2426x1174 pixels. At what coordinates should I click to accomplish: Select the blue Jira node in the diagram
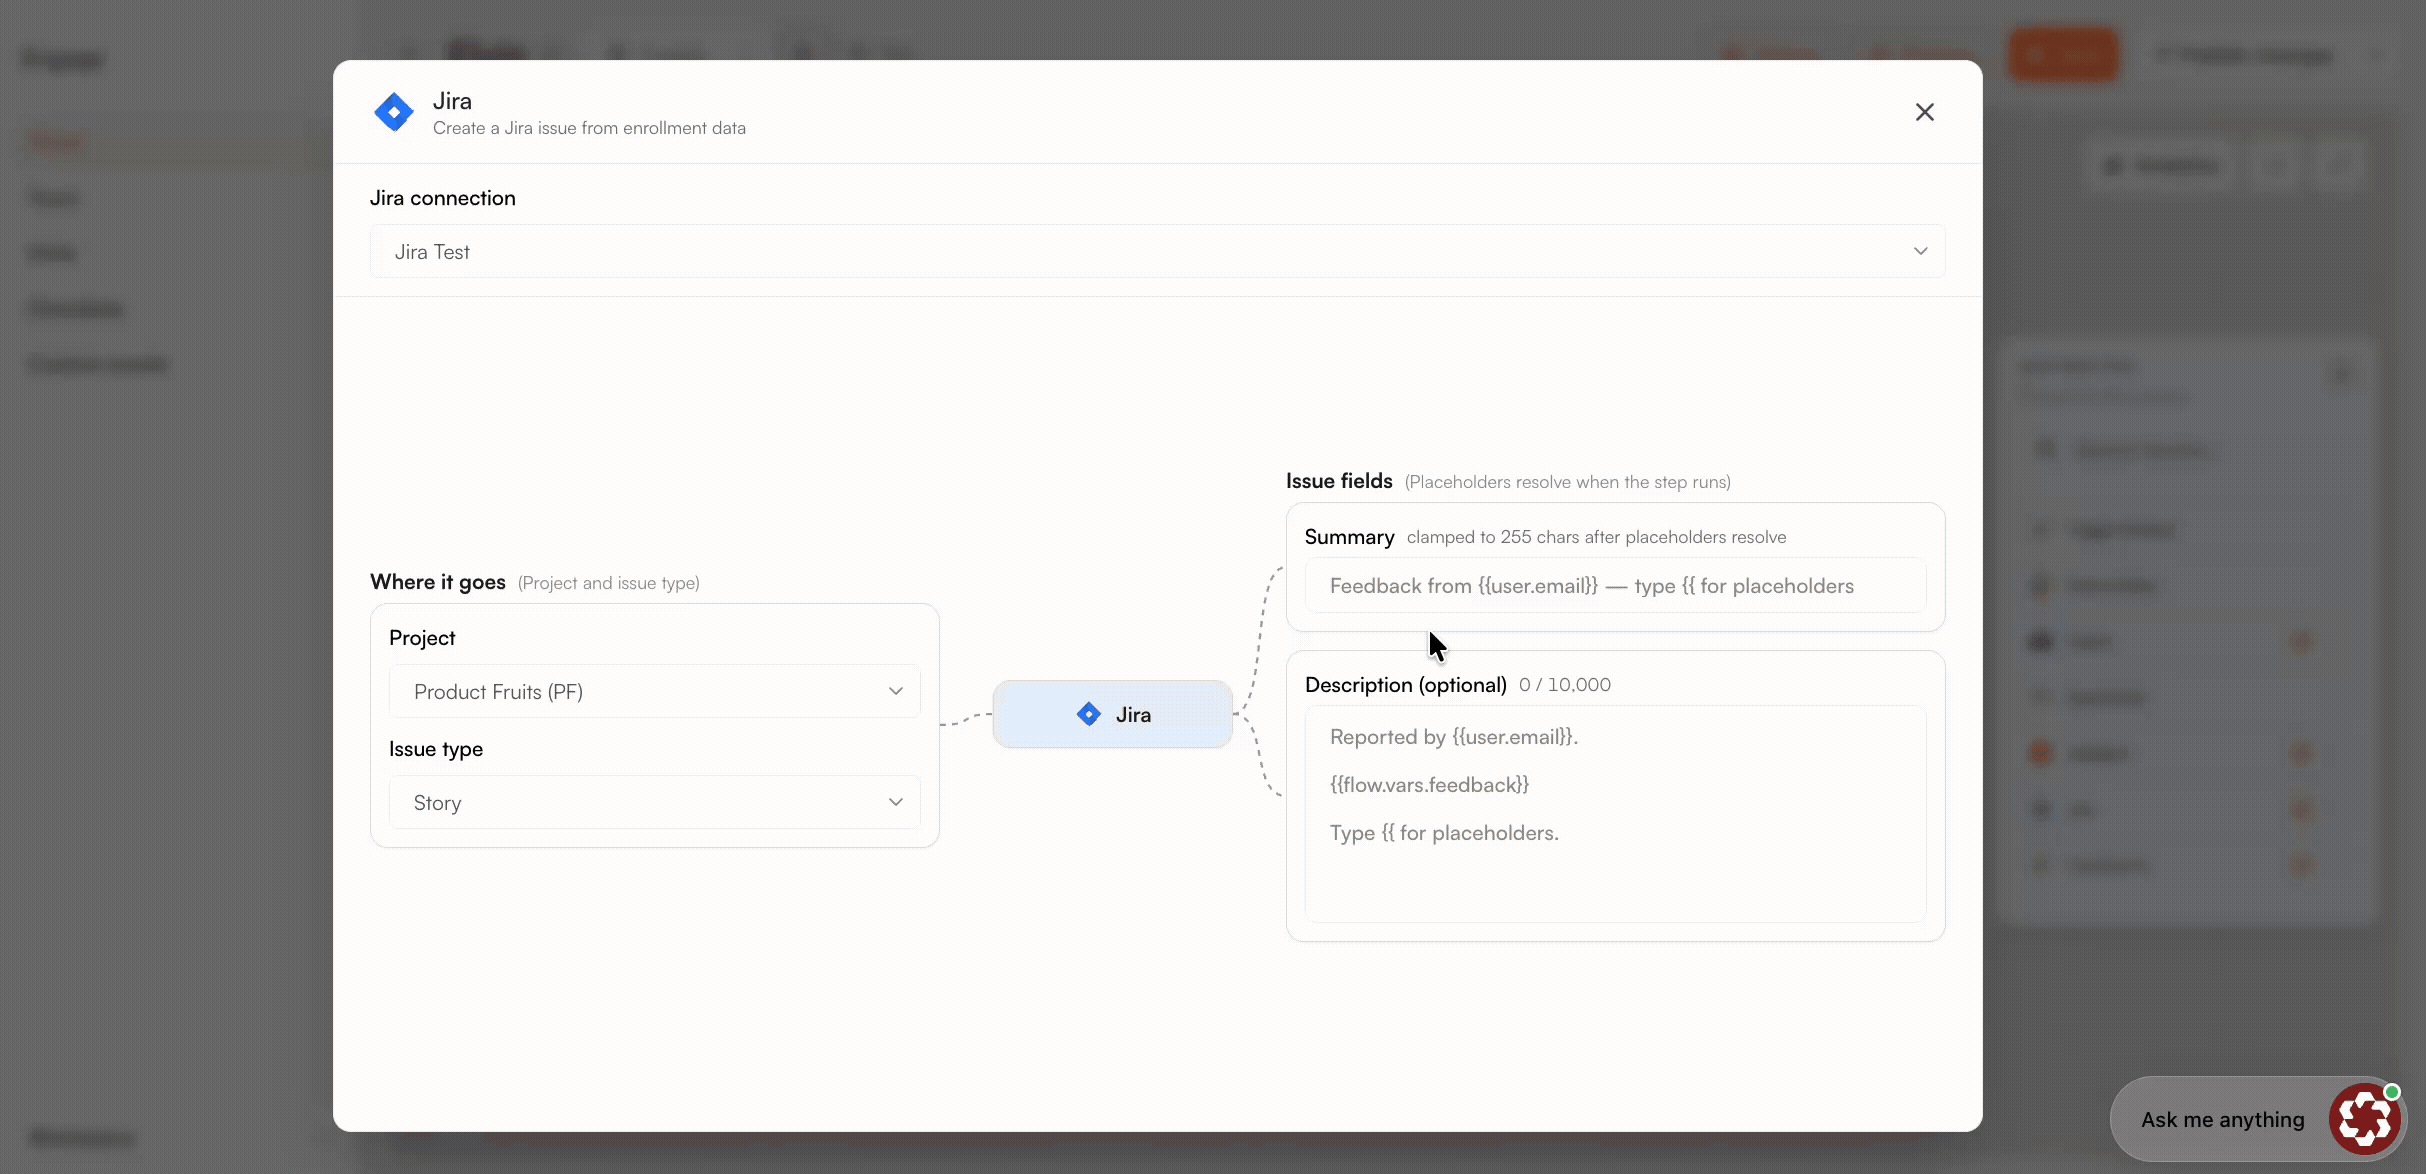pyautogui.click(x=1112, y=714)
